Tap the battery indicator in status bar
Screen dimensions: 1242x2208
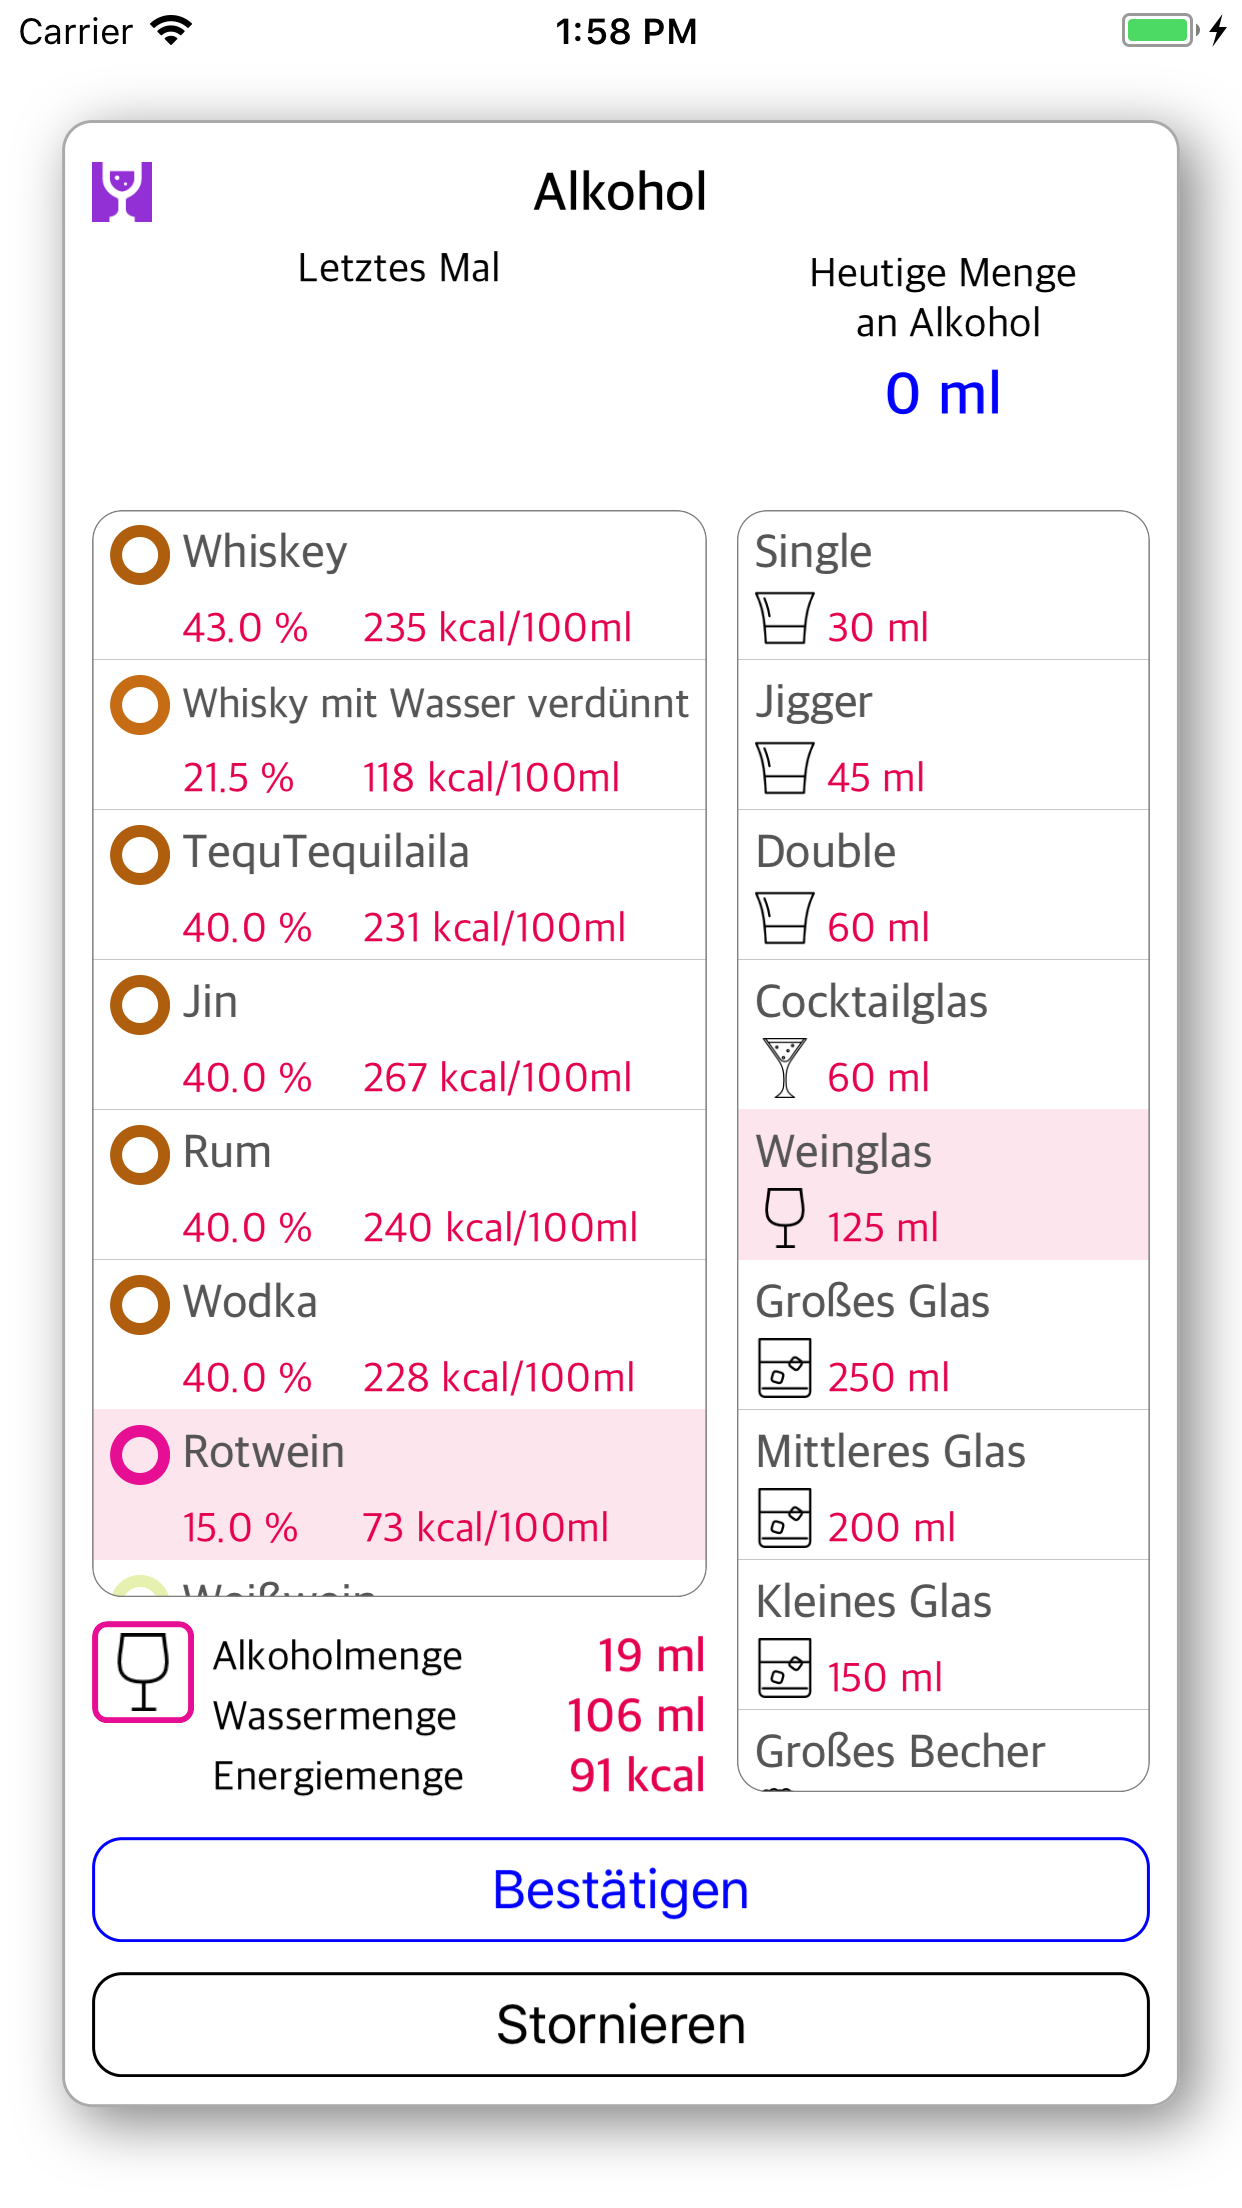(x=1160, y=31)
